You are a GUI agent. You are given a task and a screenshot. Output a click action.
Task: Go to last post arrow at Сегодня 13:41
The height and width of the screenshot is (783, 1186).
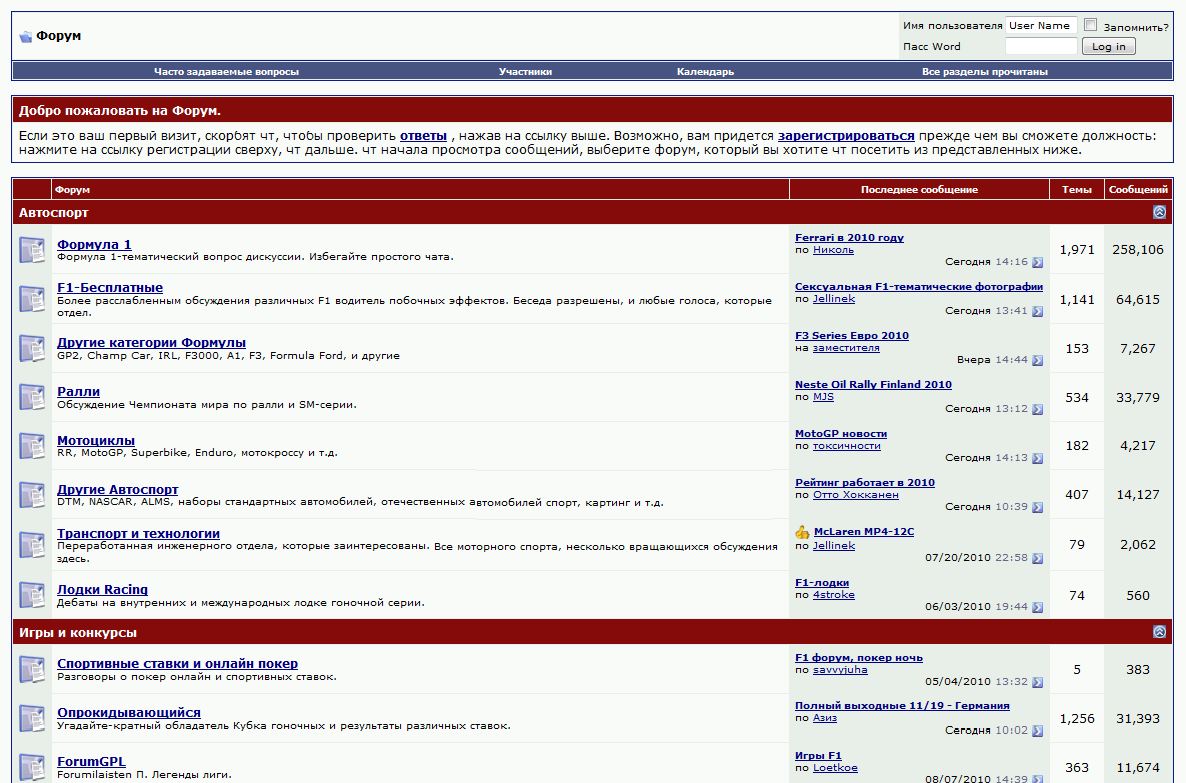[x=1037, y=311]
